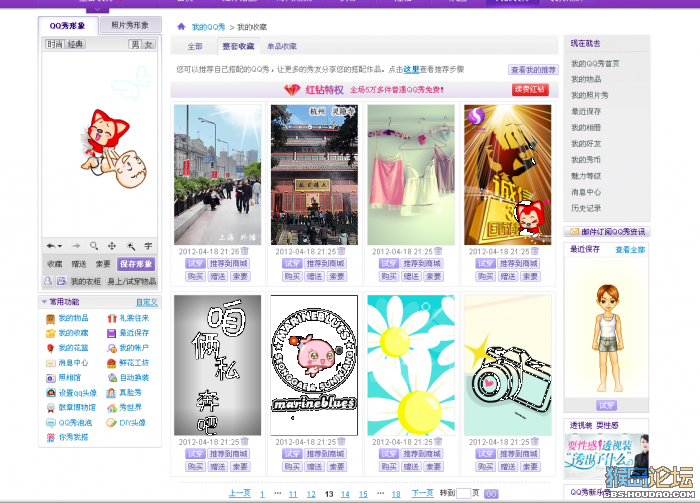This screenshot has height=503, width=700.
Task: Click the person silhouette icon left of 我的衣柜
Action: point(48,281)
